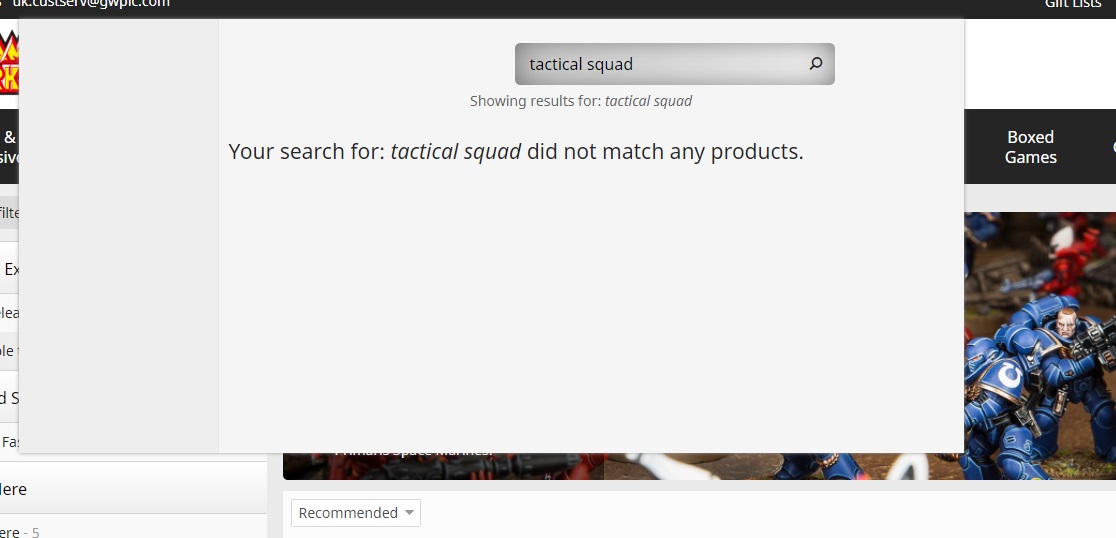1116x538 pixels.
Task: Expand the cut-off 'd S' filter section
Action: 9,398
